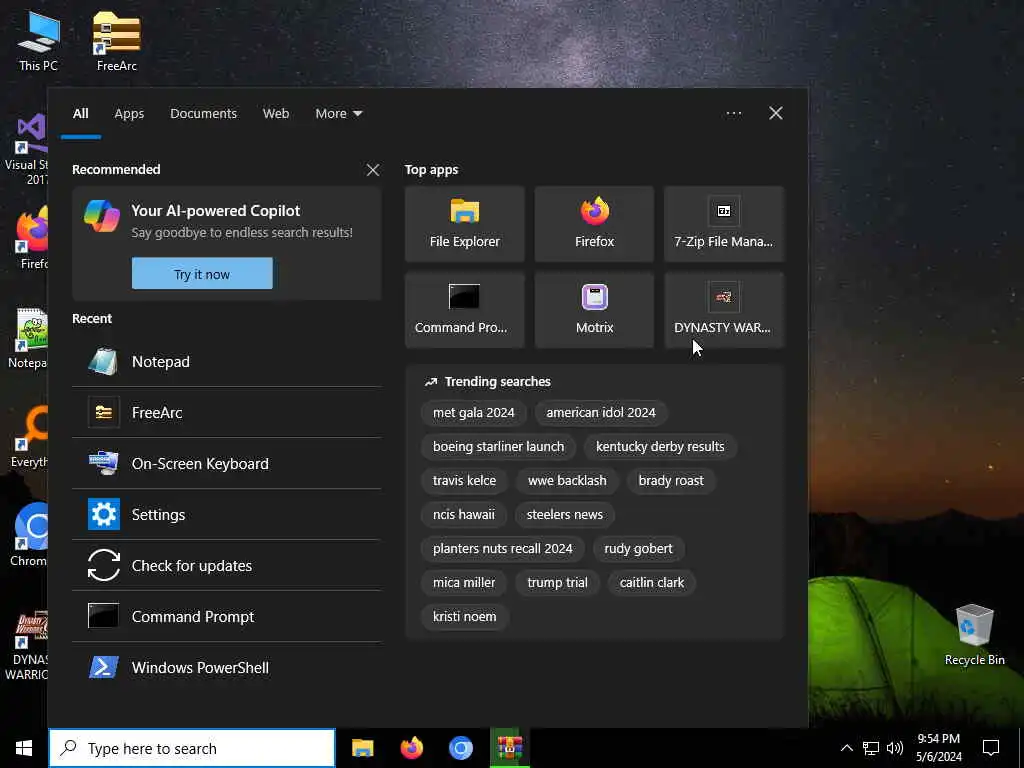Open the notification center icon

[991, 748]
